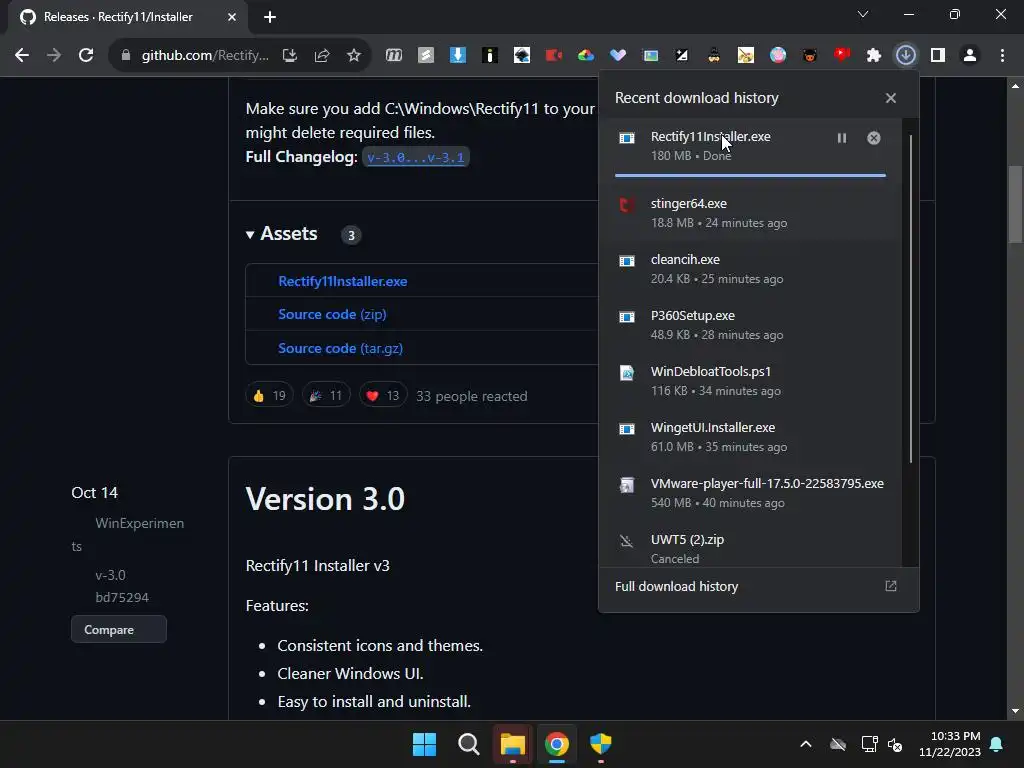Click the downloads popup scrollbar
1024x768 pixels.
coord(910,299)
